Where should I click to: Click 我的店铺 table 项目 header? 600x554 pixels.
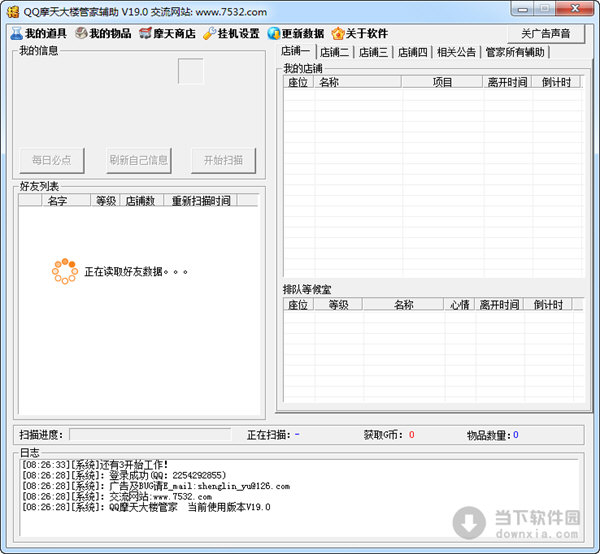click(442, 82)
